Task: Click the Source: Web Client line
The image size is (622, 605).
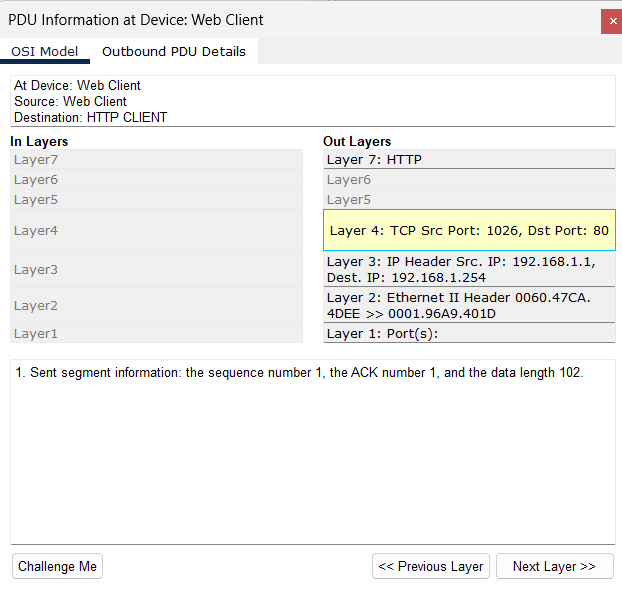Action: click(x=70, y=102)
